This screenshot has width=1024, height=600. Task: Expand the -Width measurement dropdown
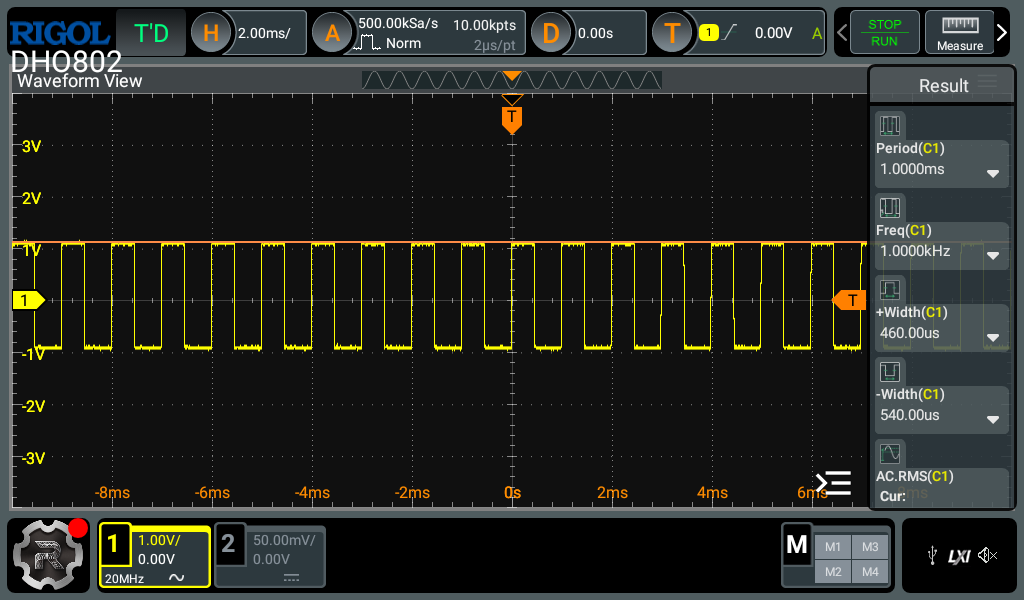point(992,418)
